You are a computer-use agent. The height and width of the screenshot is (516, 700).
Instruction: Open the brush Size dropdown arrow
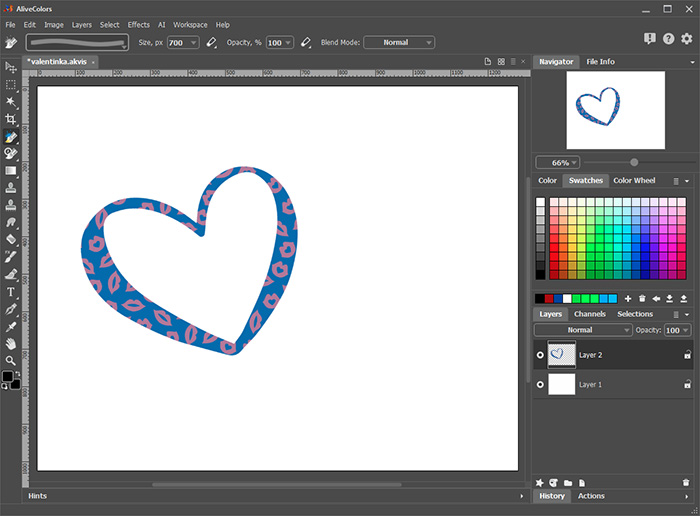point(194,42)
